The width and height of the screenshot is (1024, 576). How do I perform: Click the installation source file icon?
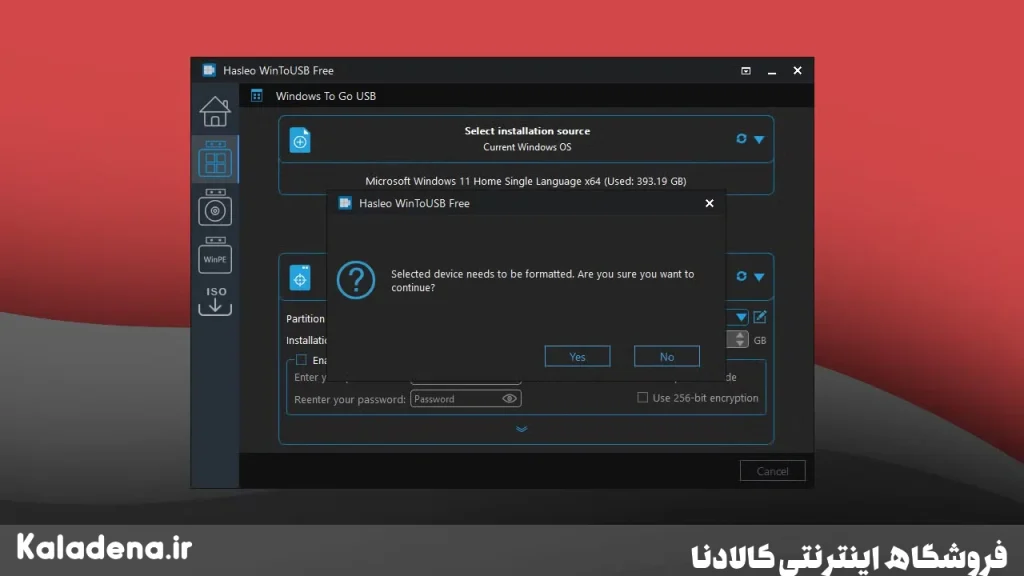(x=300, y=140)
